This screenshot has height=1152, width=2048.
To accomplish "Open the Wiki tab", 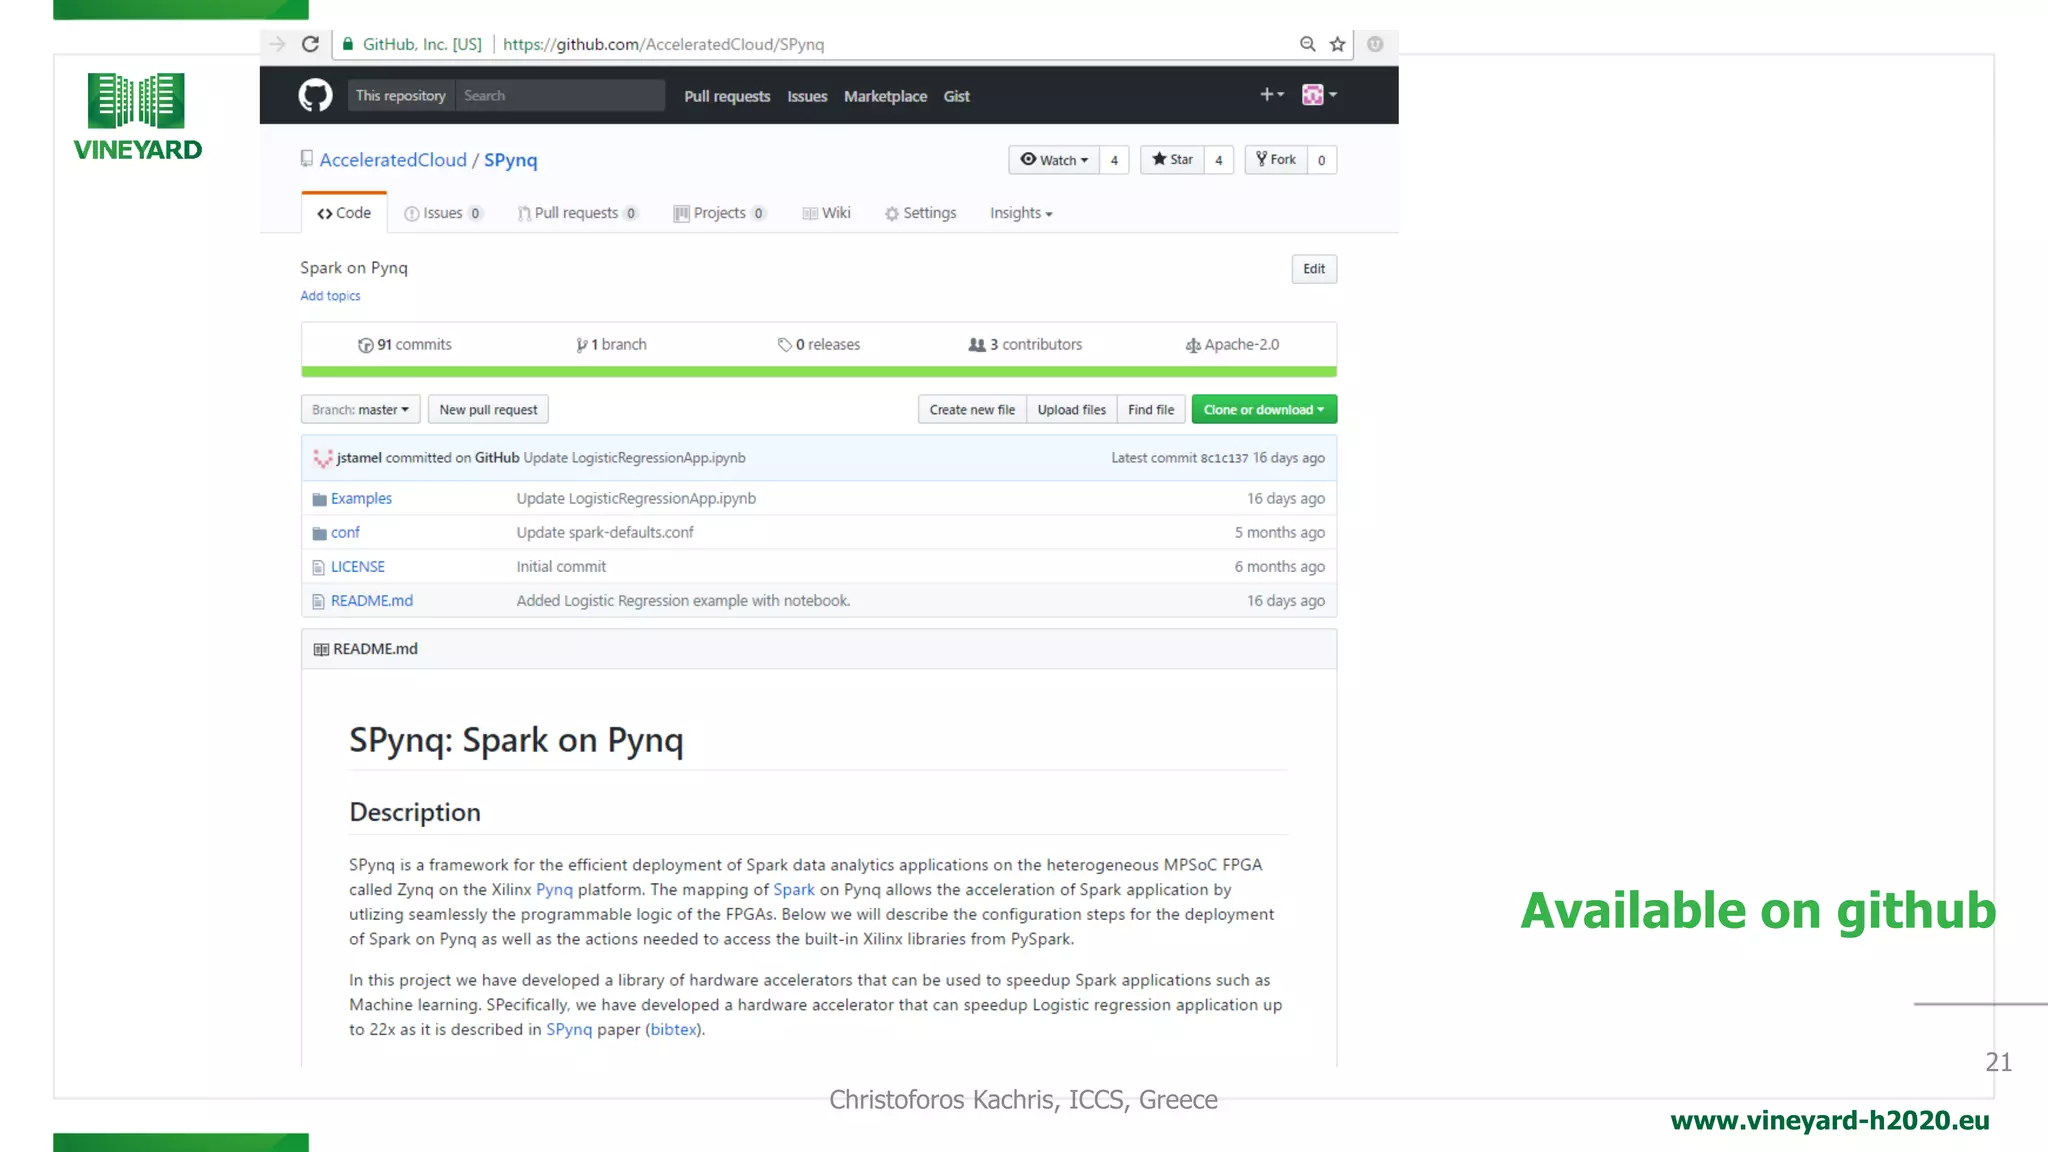I will (x=826, y=213).
